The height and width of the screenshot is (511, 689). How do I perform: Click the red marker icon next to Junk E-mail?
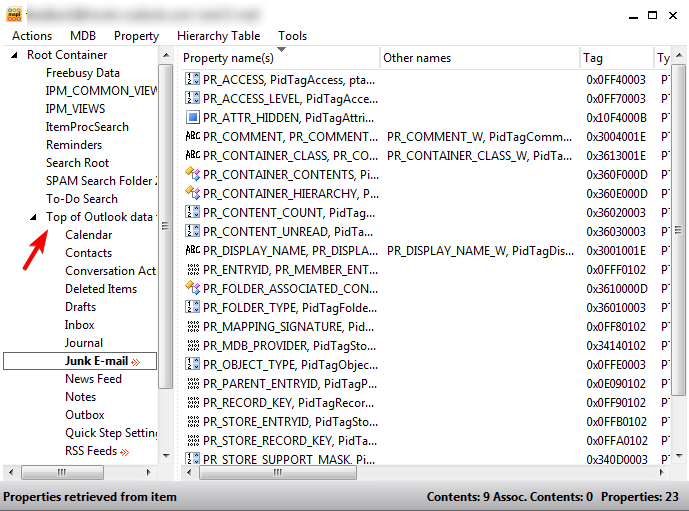coord(136,362)
